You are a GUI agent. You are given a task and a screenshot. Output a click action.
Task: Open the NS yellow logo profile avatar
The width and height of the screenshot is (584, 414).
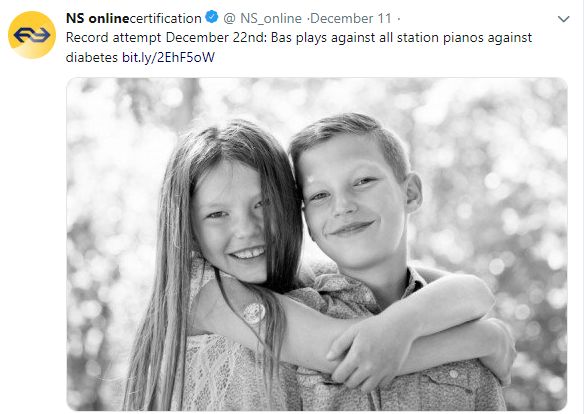click(32, 35)
